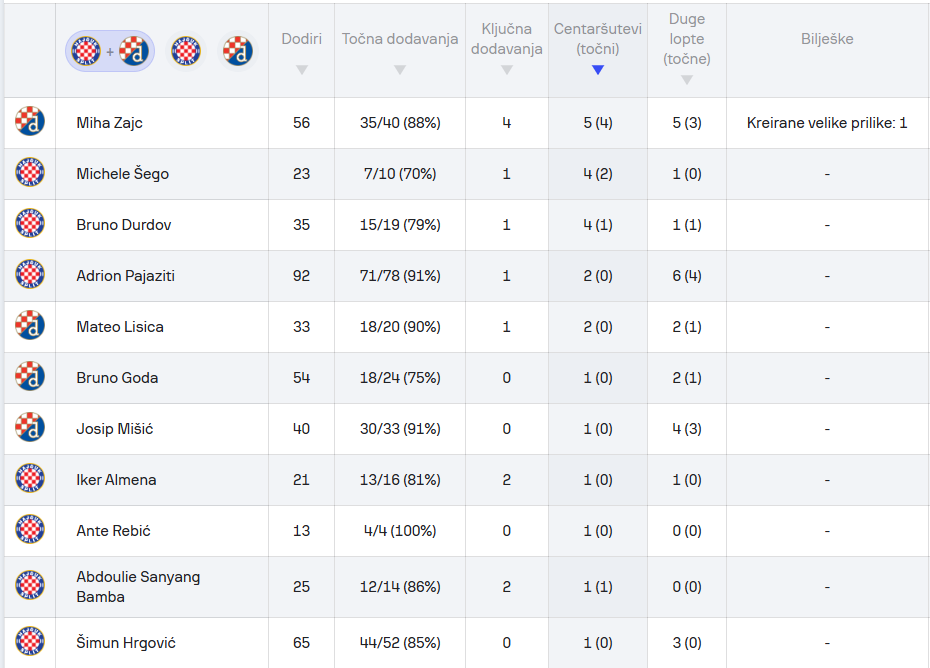Click the Dinamo crest beside Mateo Lisica
This screenshot has height=668, width=930.
pos(30,326)
